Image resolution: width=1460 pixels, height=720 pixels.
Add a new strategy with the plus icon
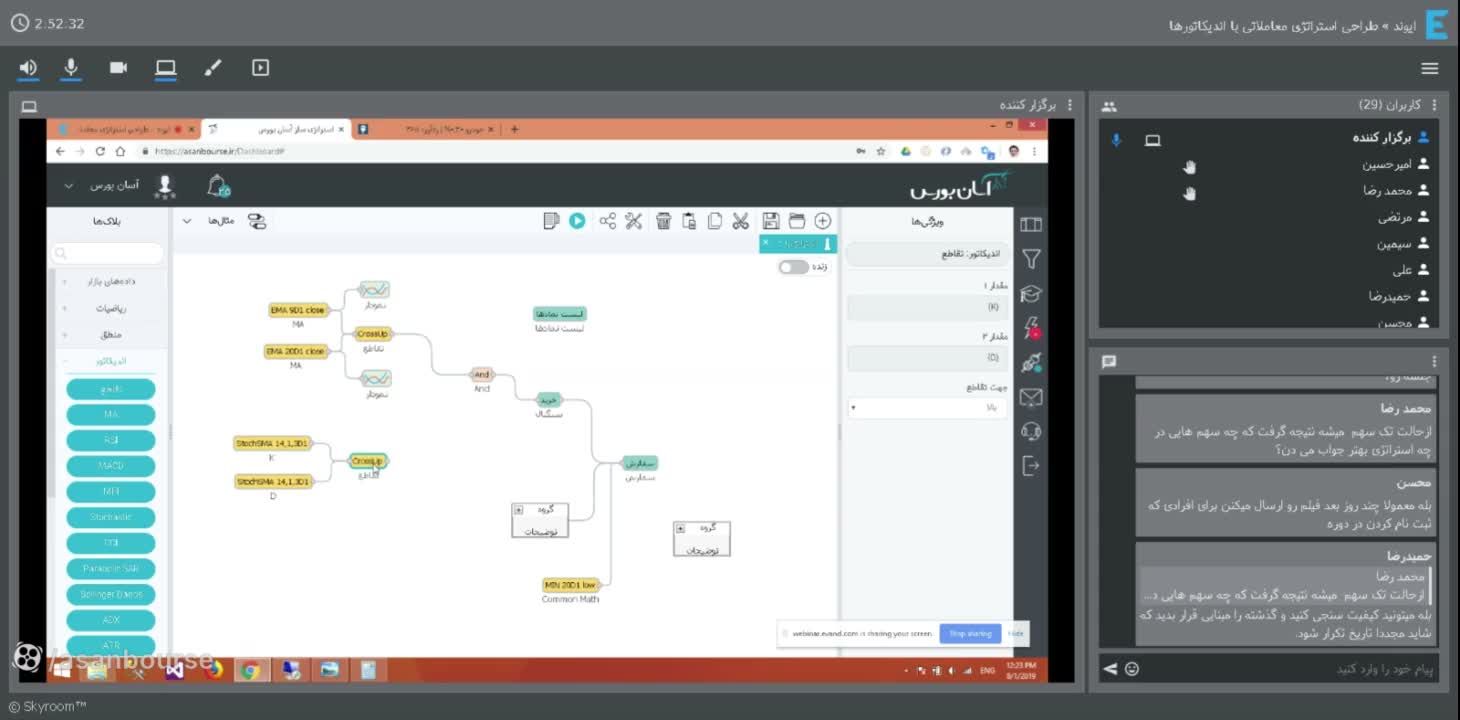[x=822, y=221]
